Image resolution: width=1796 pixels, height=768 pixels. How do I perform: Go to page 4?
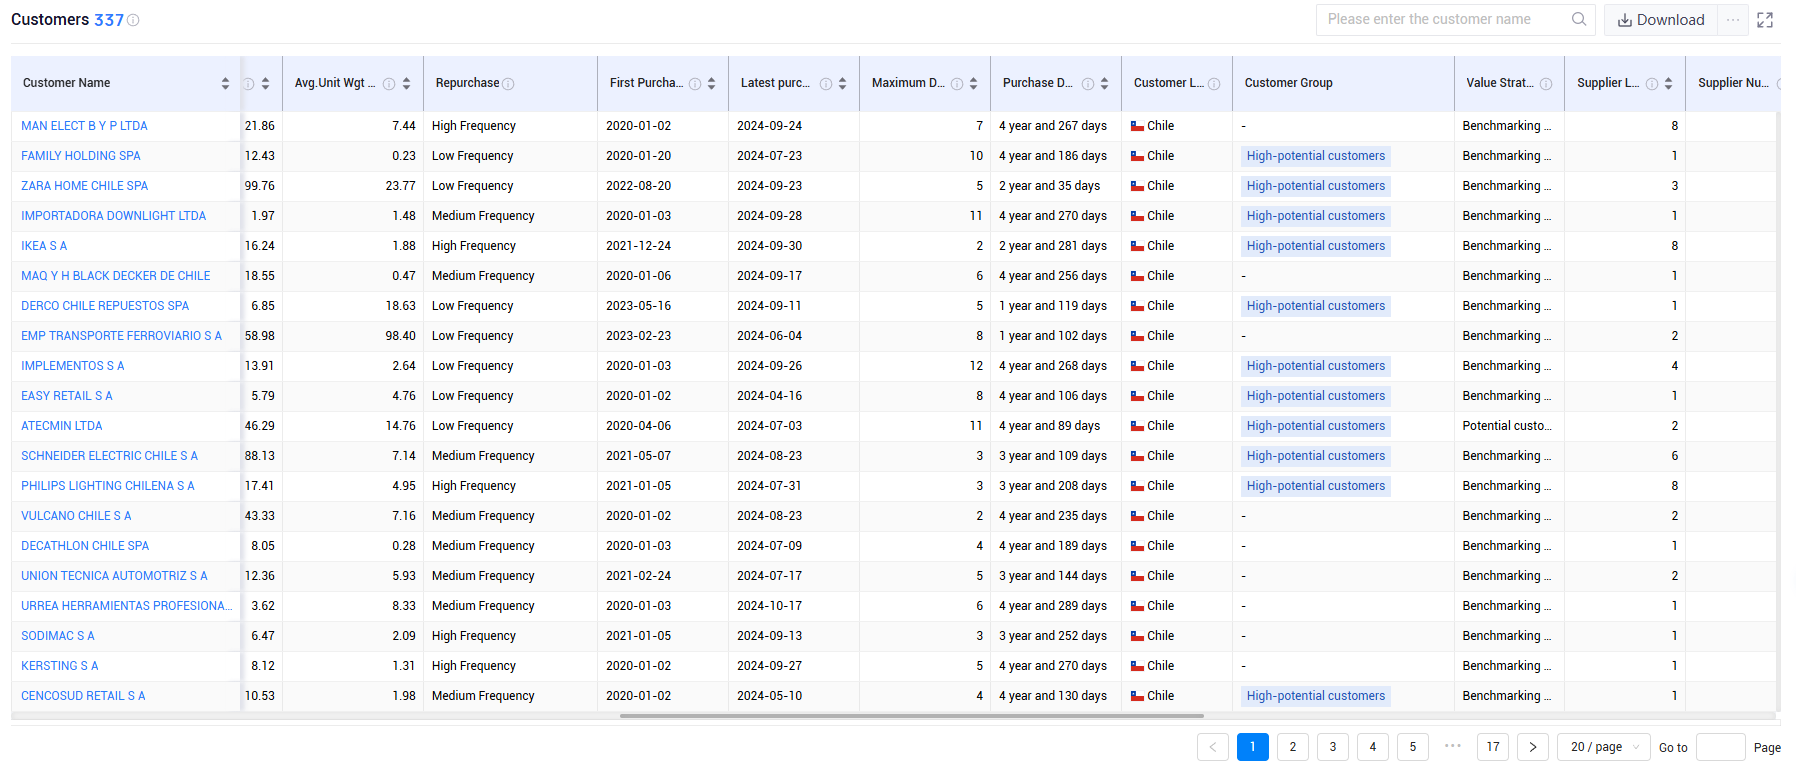[1373, 747]
